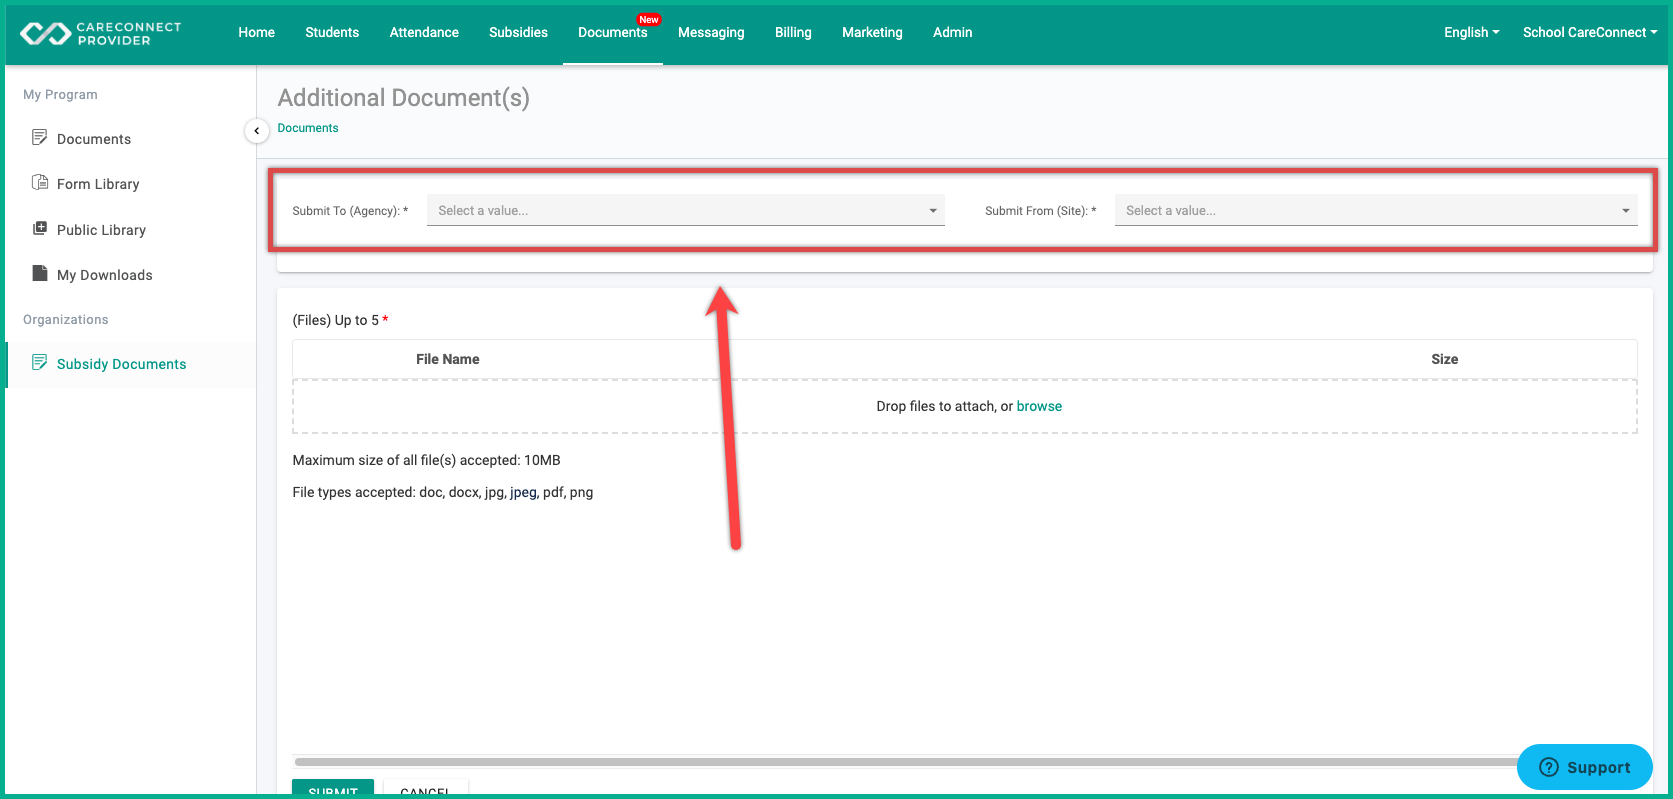Open the School CareConnect account menu
Viewport: 1673px width, 799px height.
pyautogui.click(x=1590, y=32)
